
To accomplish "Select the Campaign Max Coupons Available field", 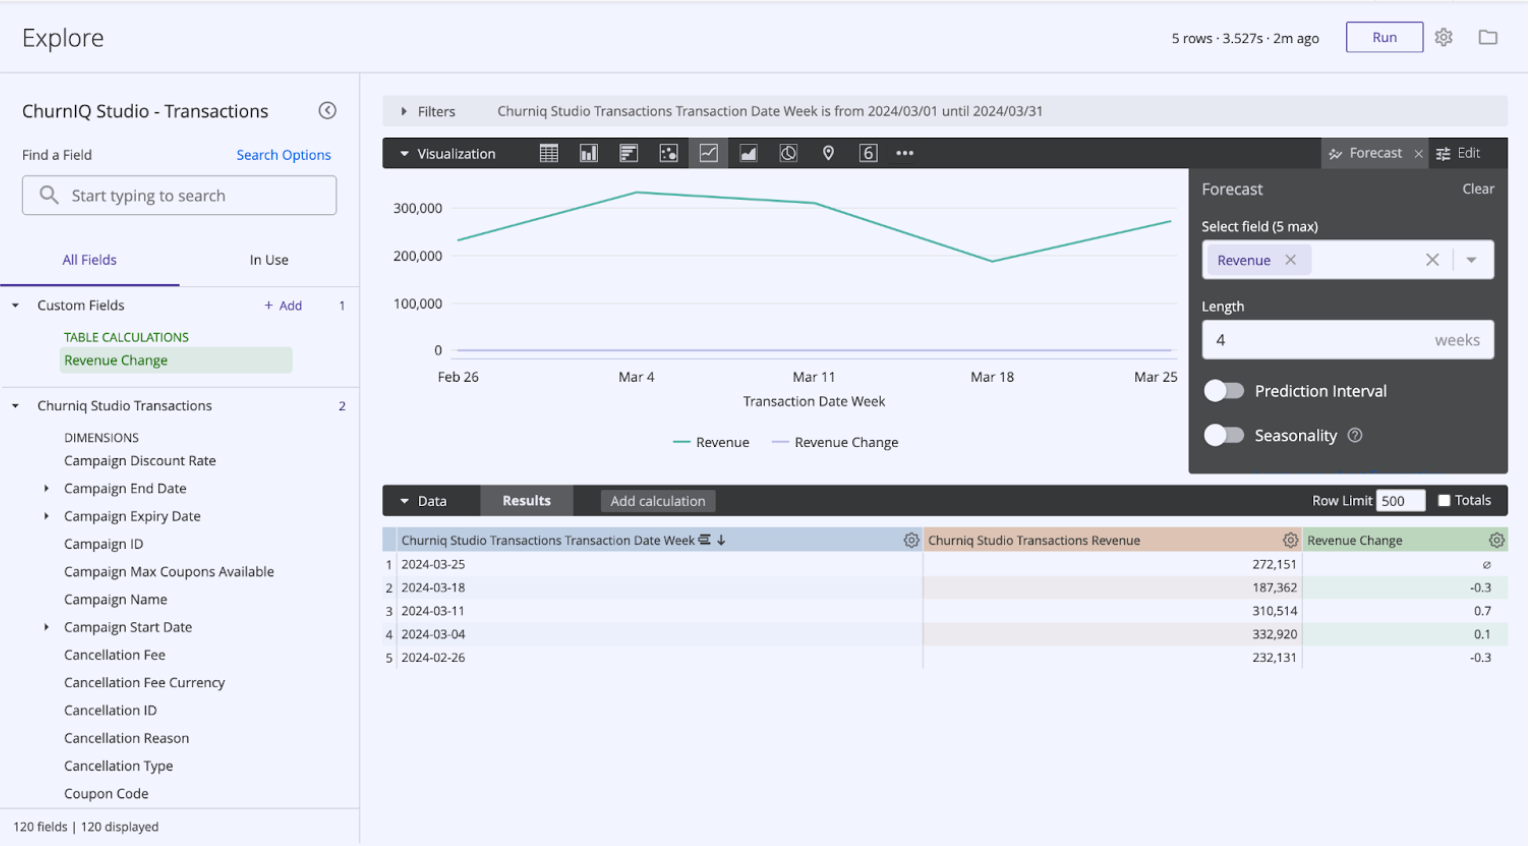I will [169, 572].
